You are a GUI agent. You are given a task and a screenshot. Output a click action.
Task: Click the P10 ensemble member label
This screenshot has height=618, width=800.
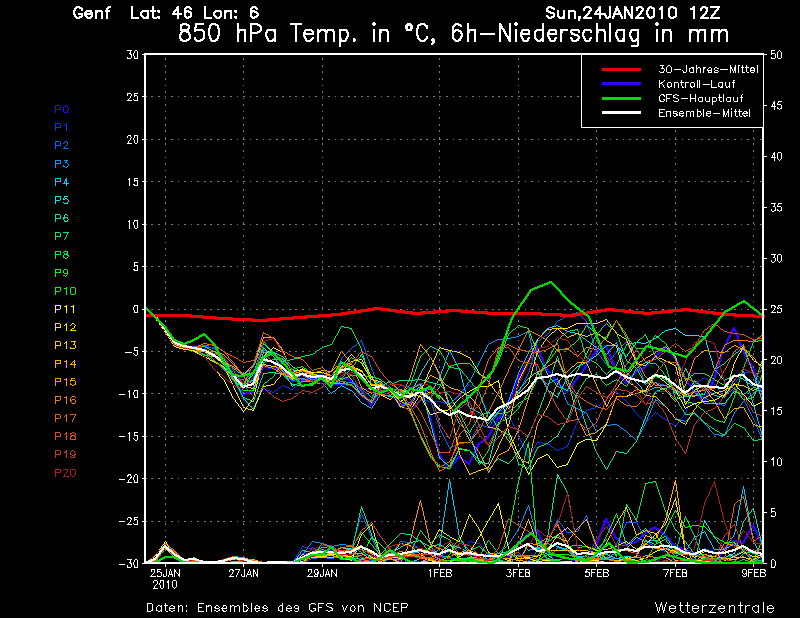[65, 291]
